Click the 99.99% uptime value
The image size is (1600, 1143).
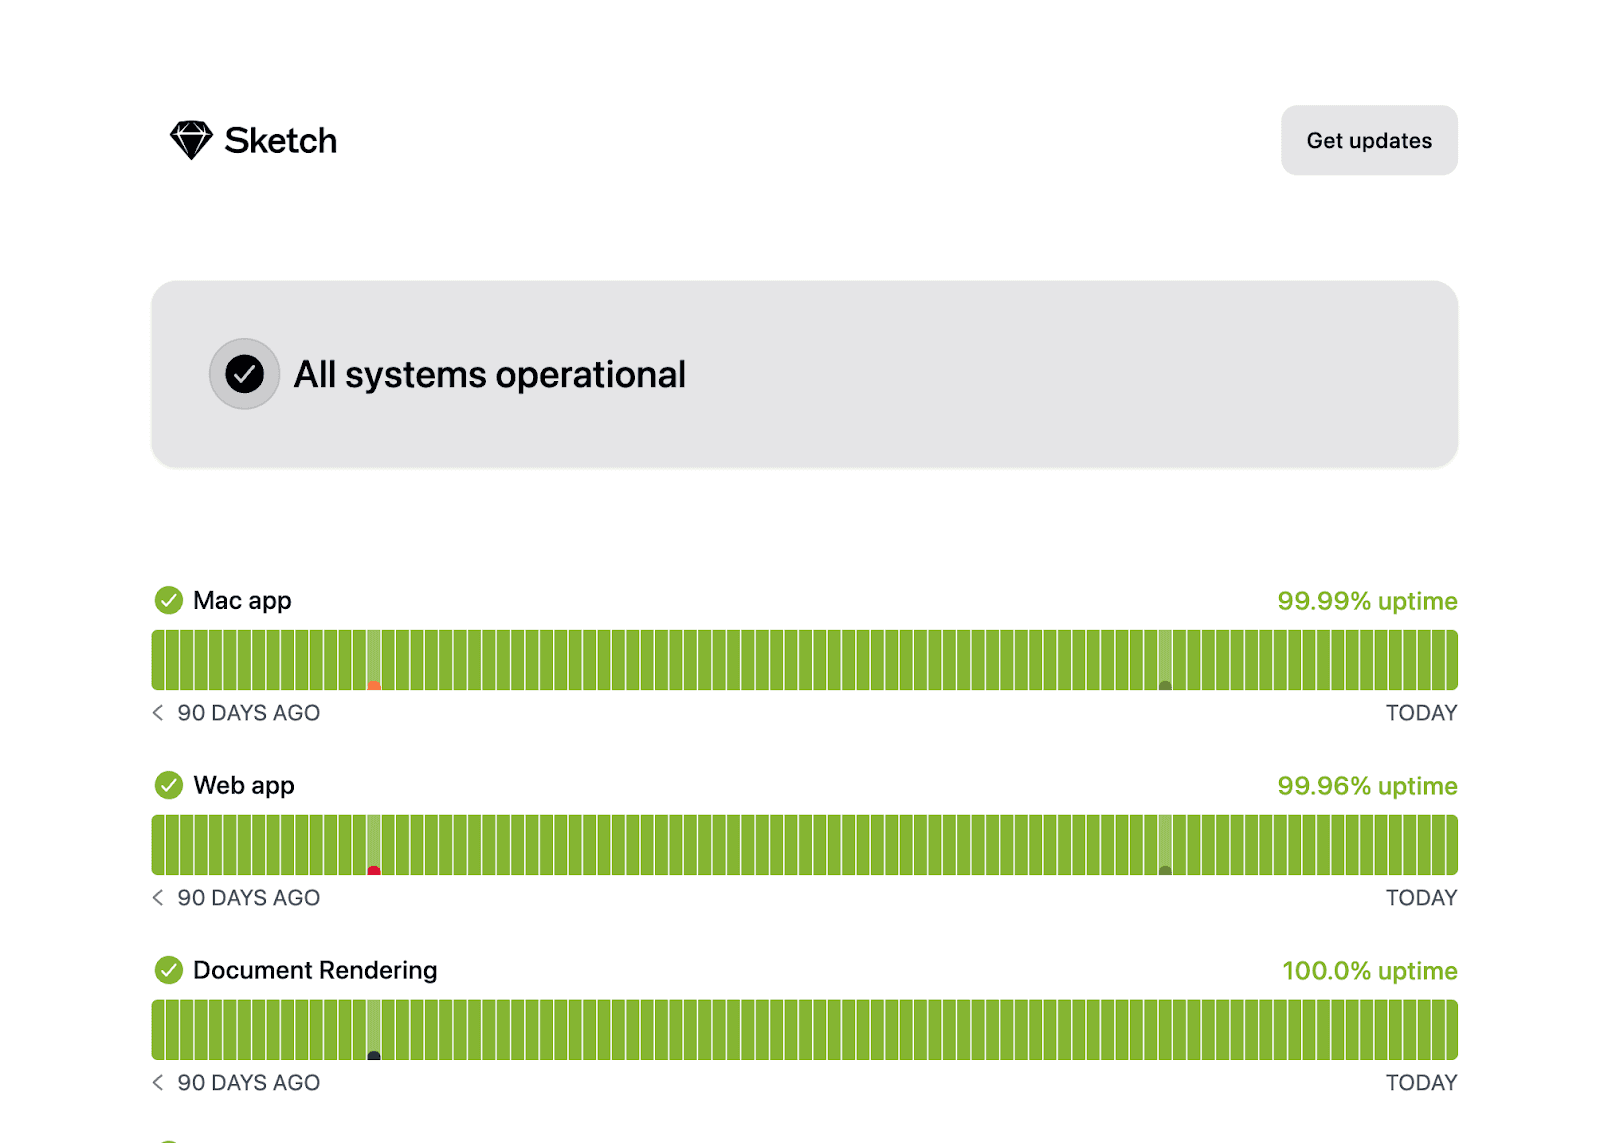coord(1367,601)
